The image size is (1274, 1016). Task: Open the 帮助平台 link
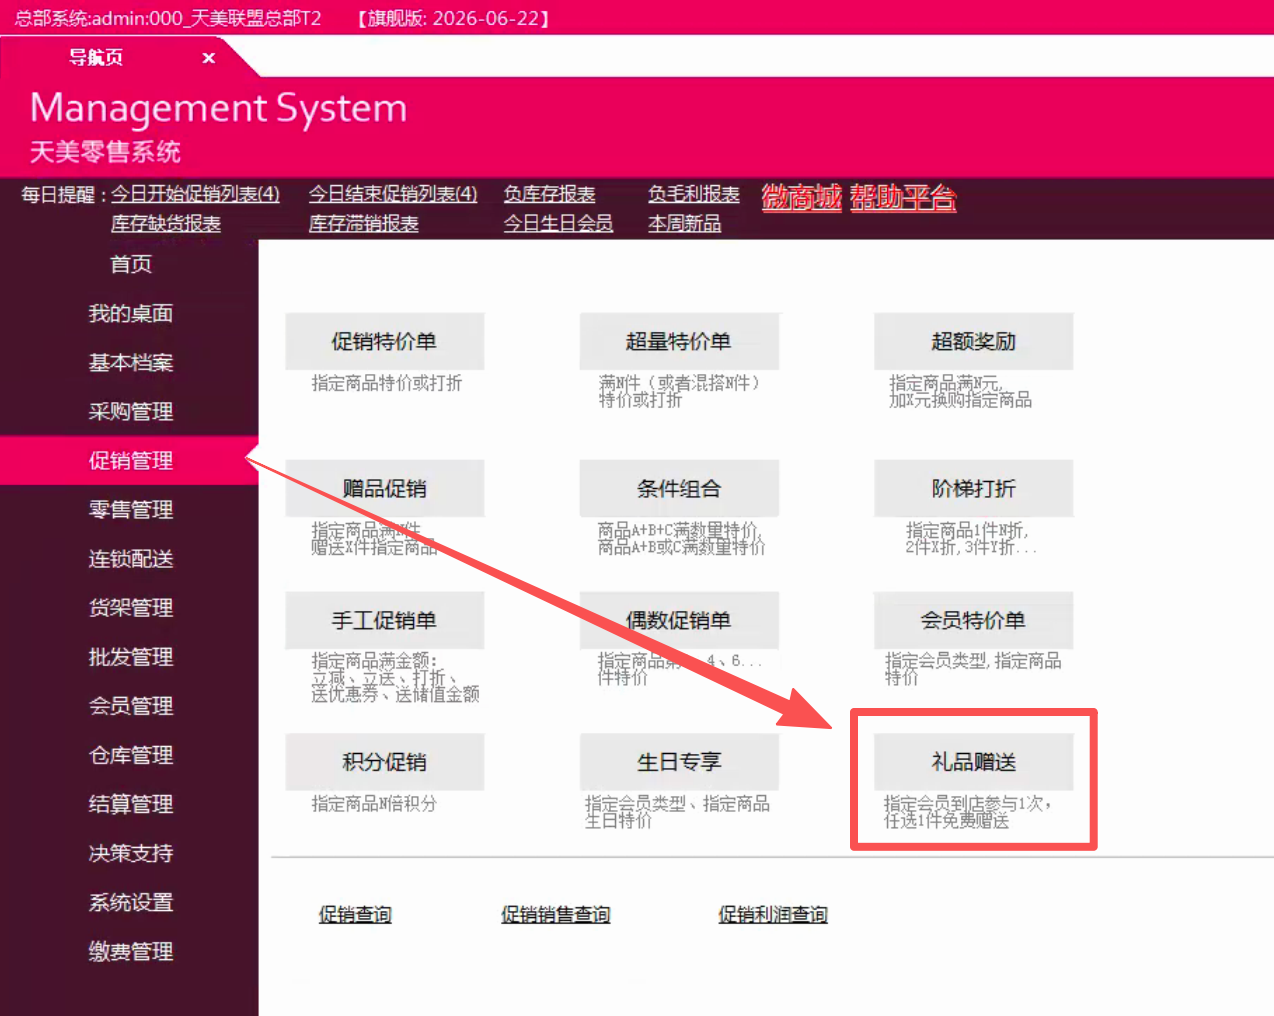pyautogui.click(x=903, y=198)
